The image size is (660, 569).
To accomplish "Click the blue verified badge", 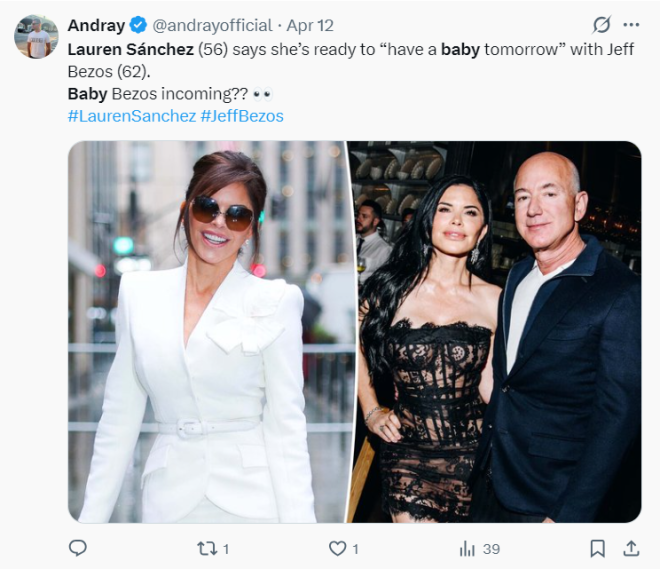I will (137, 25).
